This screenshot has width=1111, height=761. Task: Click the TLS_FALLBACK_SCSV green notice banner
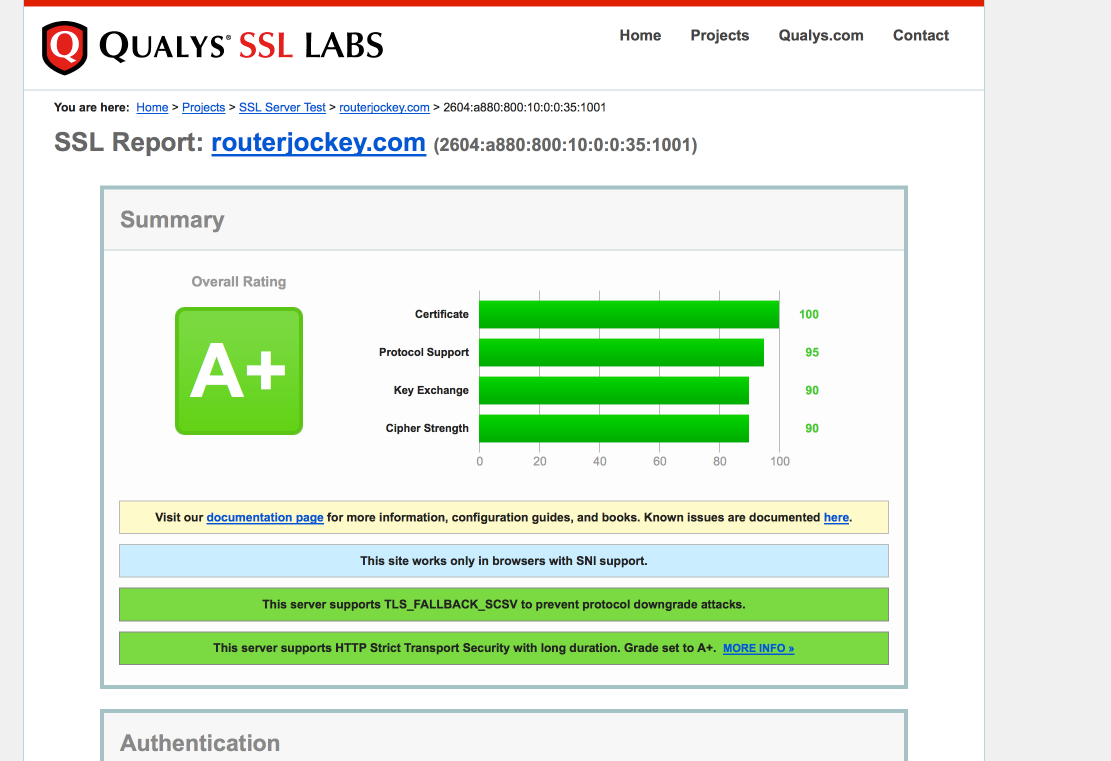point(504,604)
